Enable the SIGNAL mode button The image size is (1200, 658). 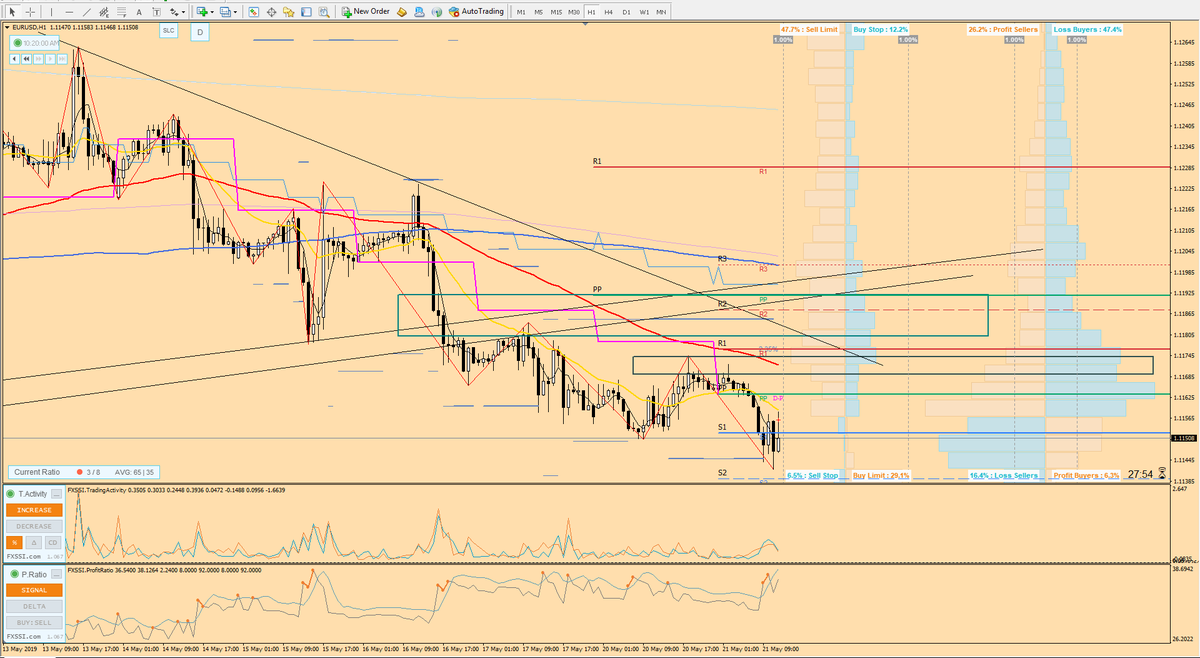34,590
